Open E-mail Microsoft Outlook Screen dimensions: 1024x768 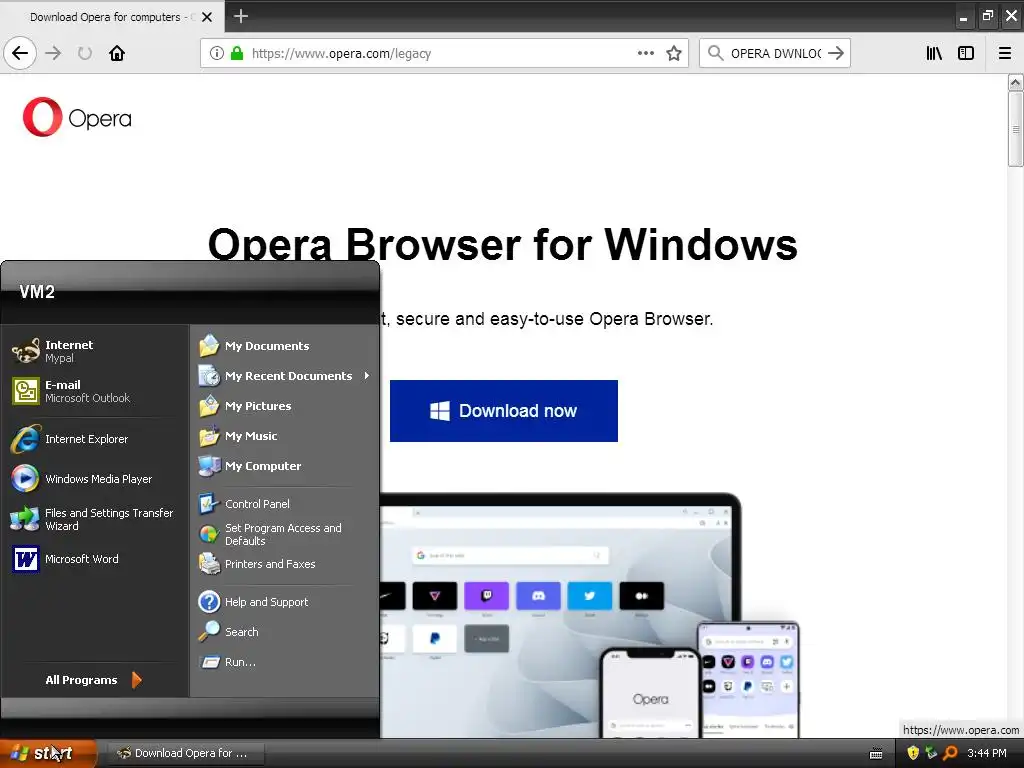pyautogui.click(x=95, y=391)
